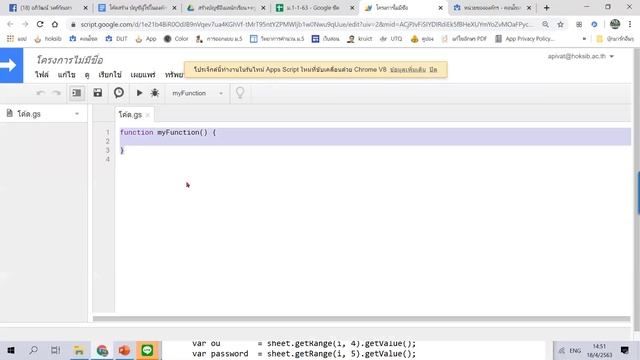The height and width of the screenshot is (360, 640).
Task: Open a new browser tab
Action: click(x=547, y=8)
